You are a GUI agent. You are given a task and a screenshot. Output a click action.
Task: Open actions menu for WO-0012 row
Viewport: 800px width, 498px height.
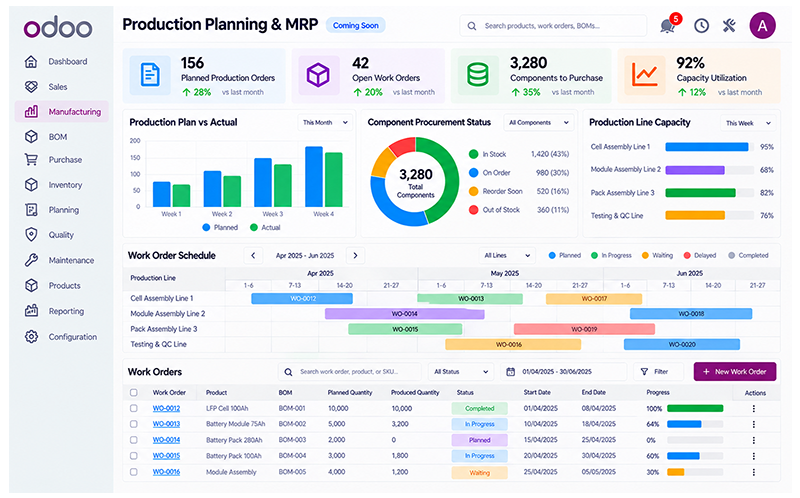click(x=754, y=409)
